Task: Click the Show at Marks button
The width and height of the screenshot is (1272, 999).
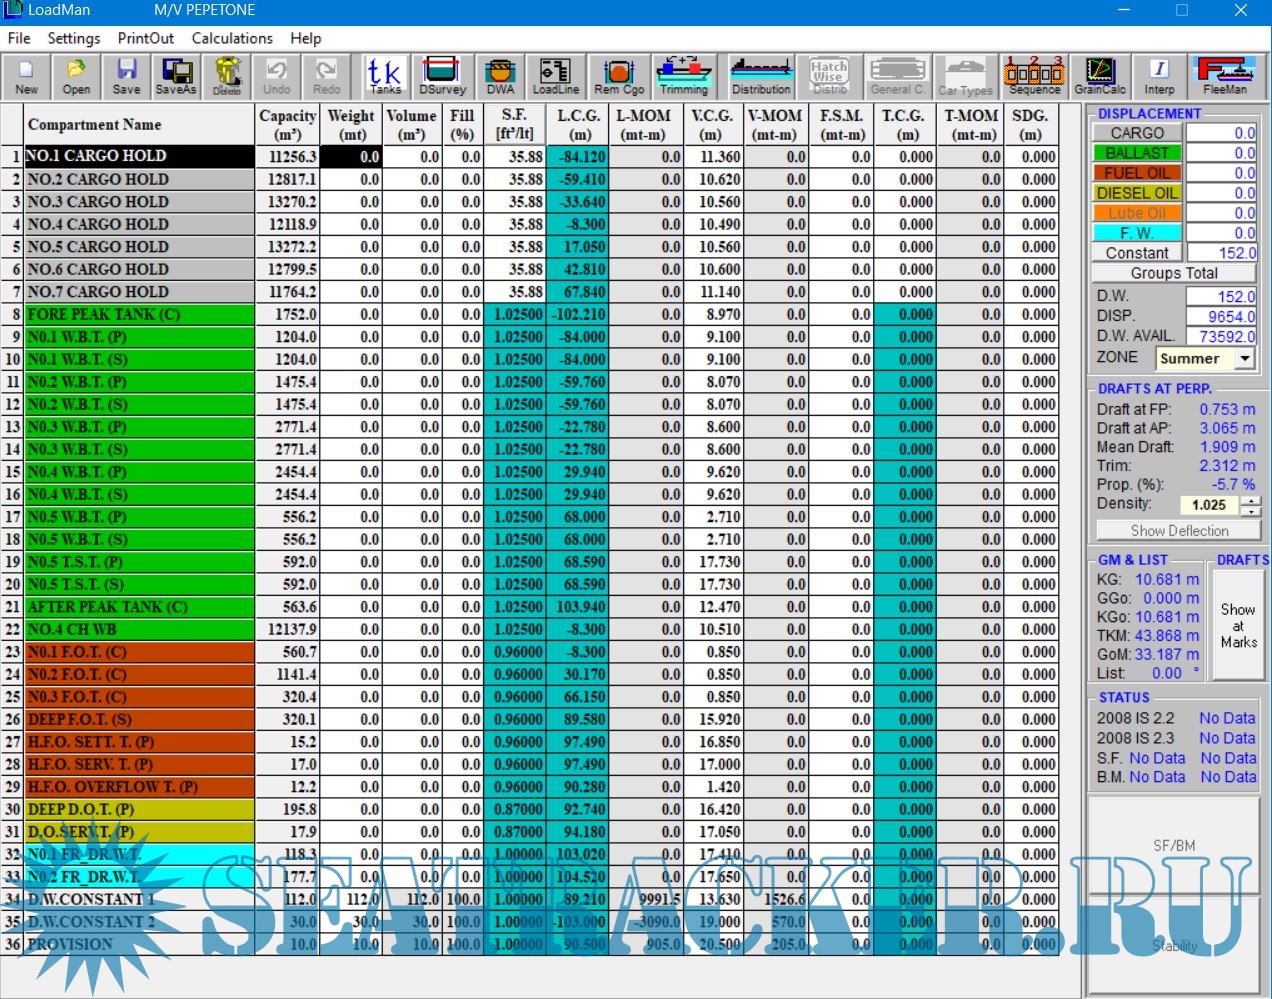Action: [1238, 625]
